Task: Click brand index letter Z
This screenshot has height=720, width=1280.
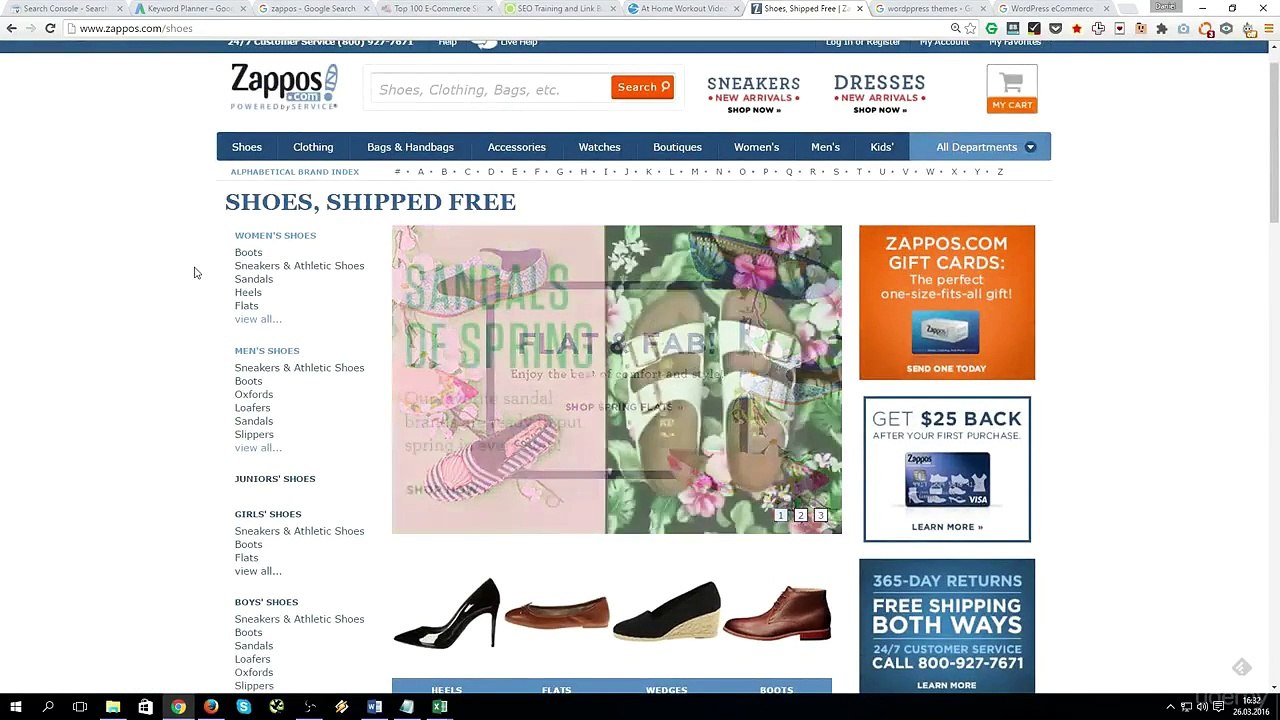Action: point(1000,172)
